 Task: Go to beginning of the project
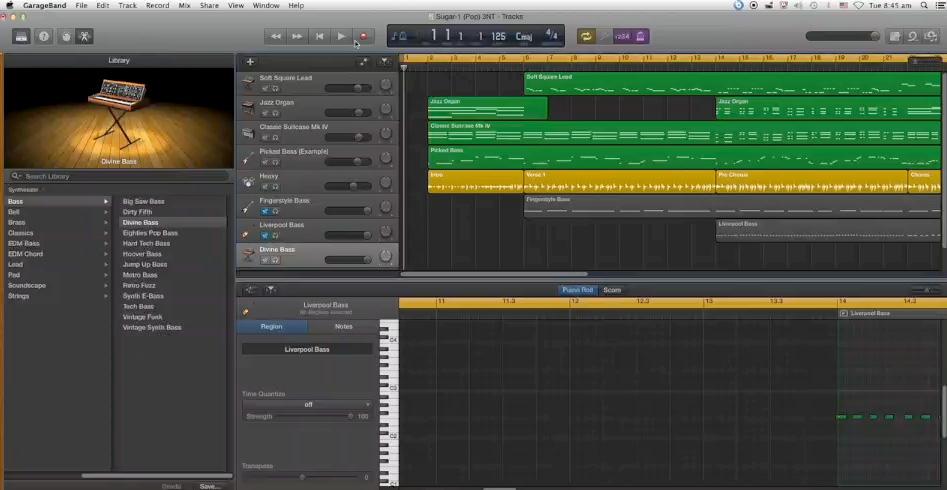point(319,36)
